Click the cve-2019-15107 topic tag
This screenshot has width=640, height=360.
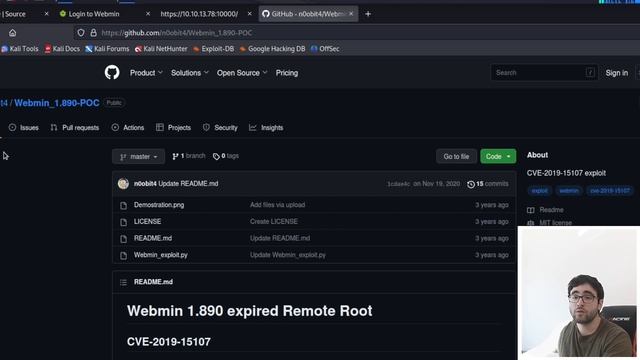click(610, 191)
